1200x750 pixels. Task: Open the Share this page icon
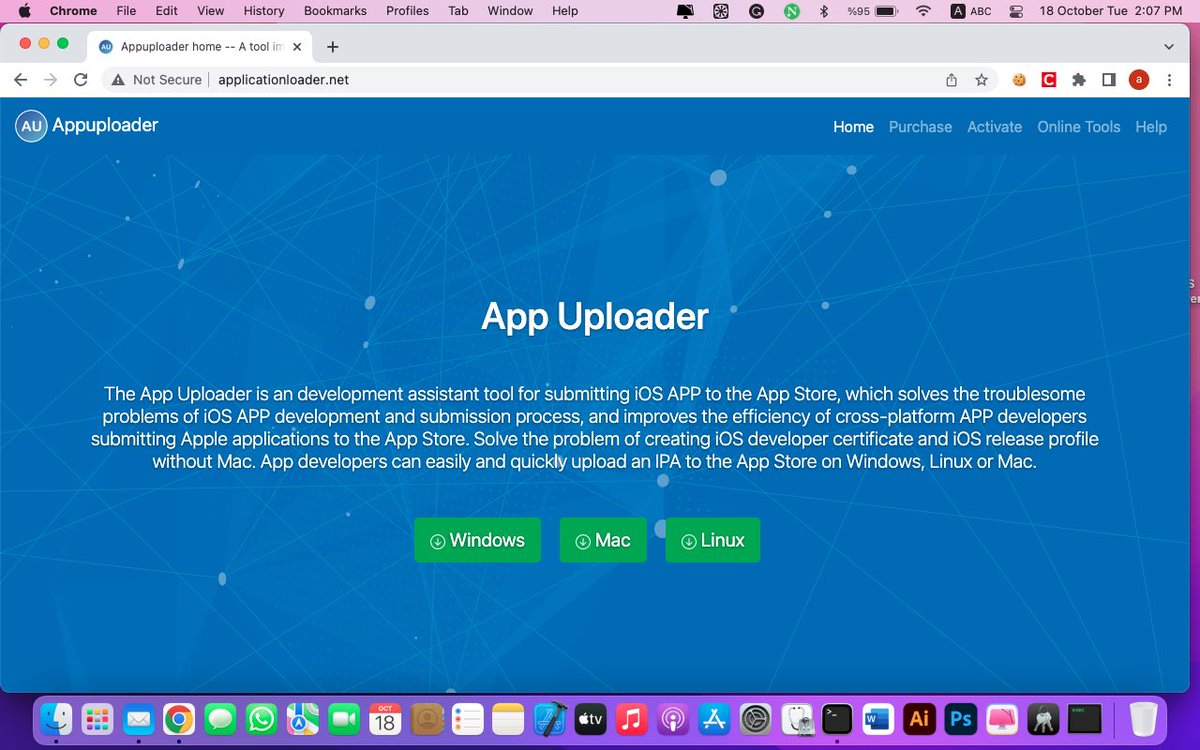pyautogui.click(x=952, y=80)
